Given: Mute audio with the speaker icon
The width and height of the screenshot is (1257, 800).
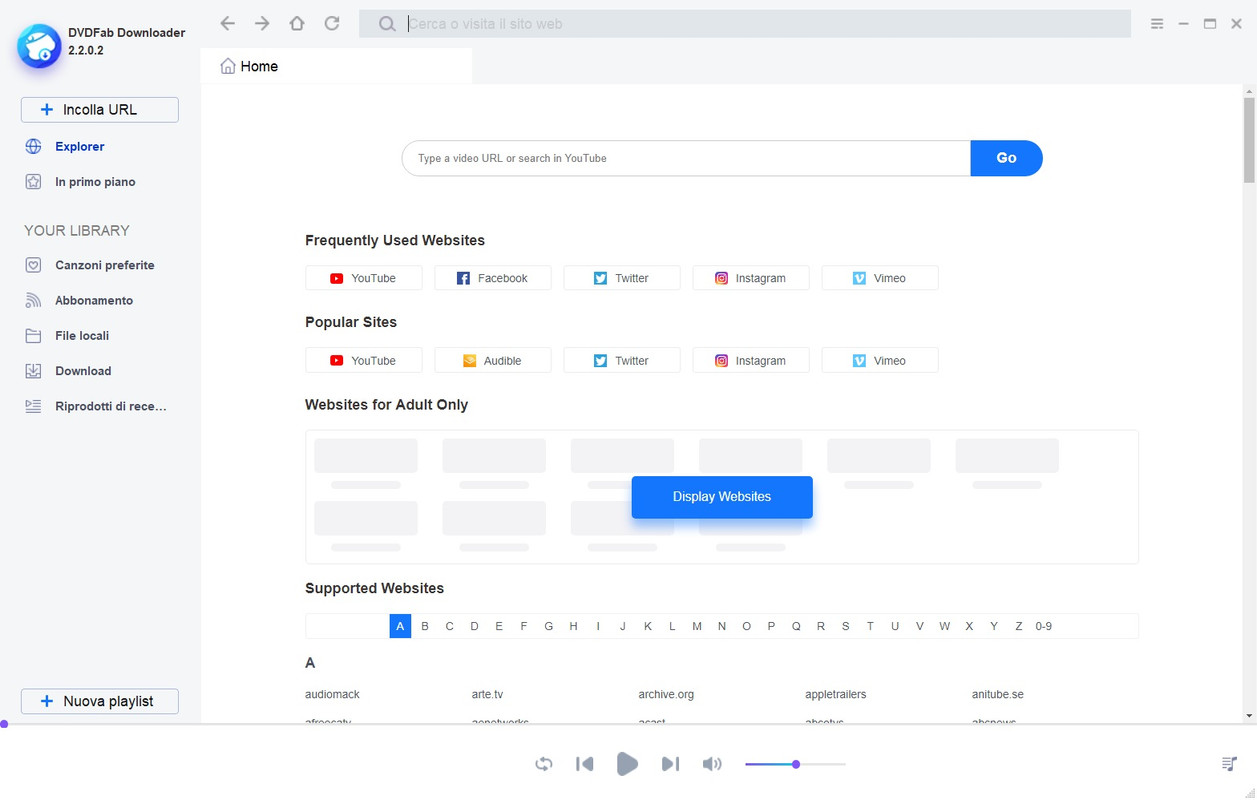Looking at the screenshot, I should pos(712,764).
